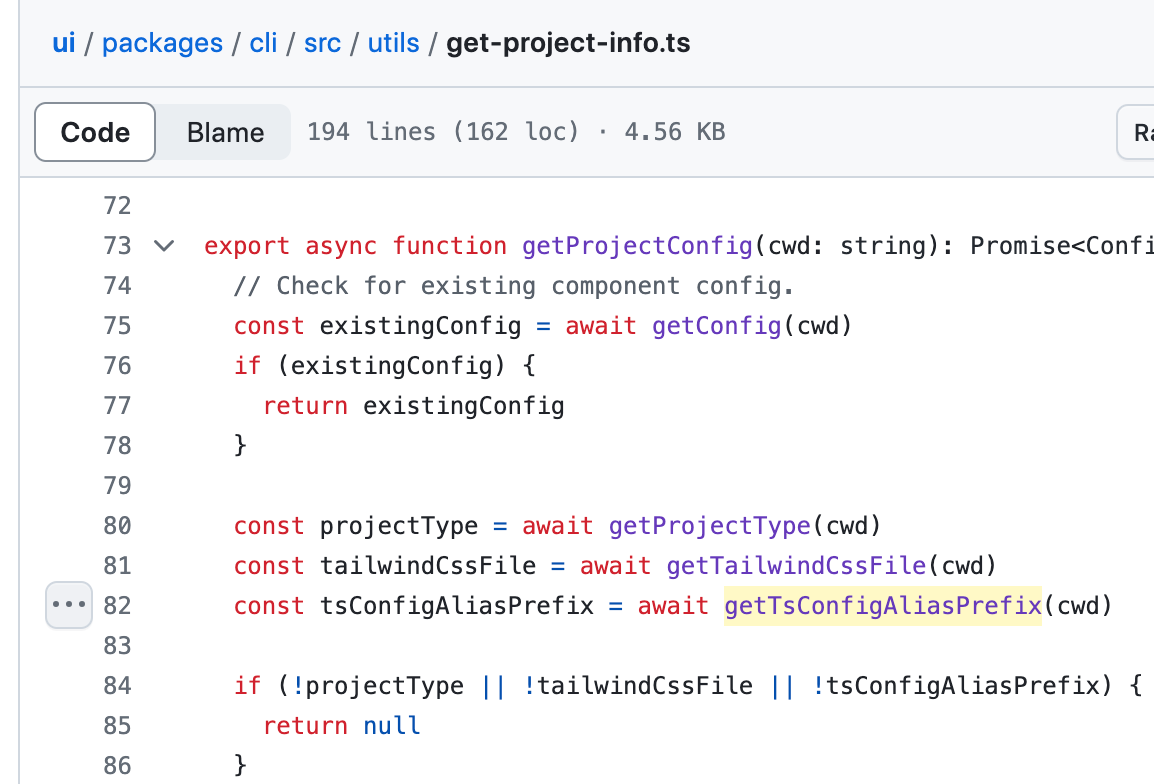Switch to the Code tab
The height and width of the screenshot is (784, 1154).
click(x=94, y=131)
